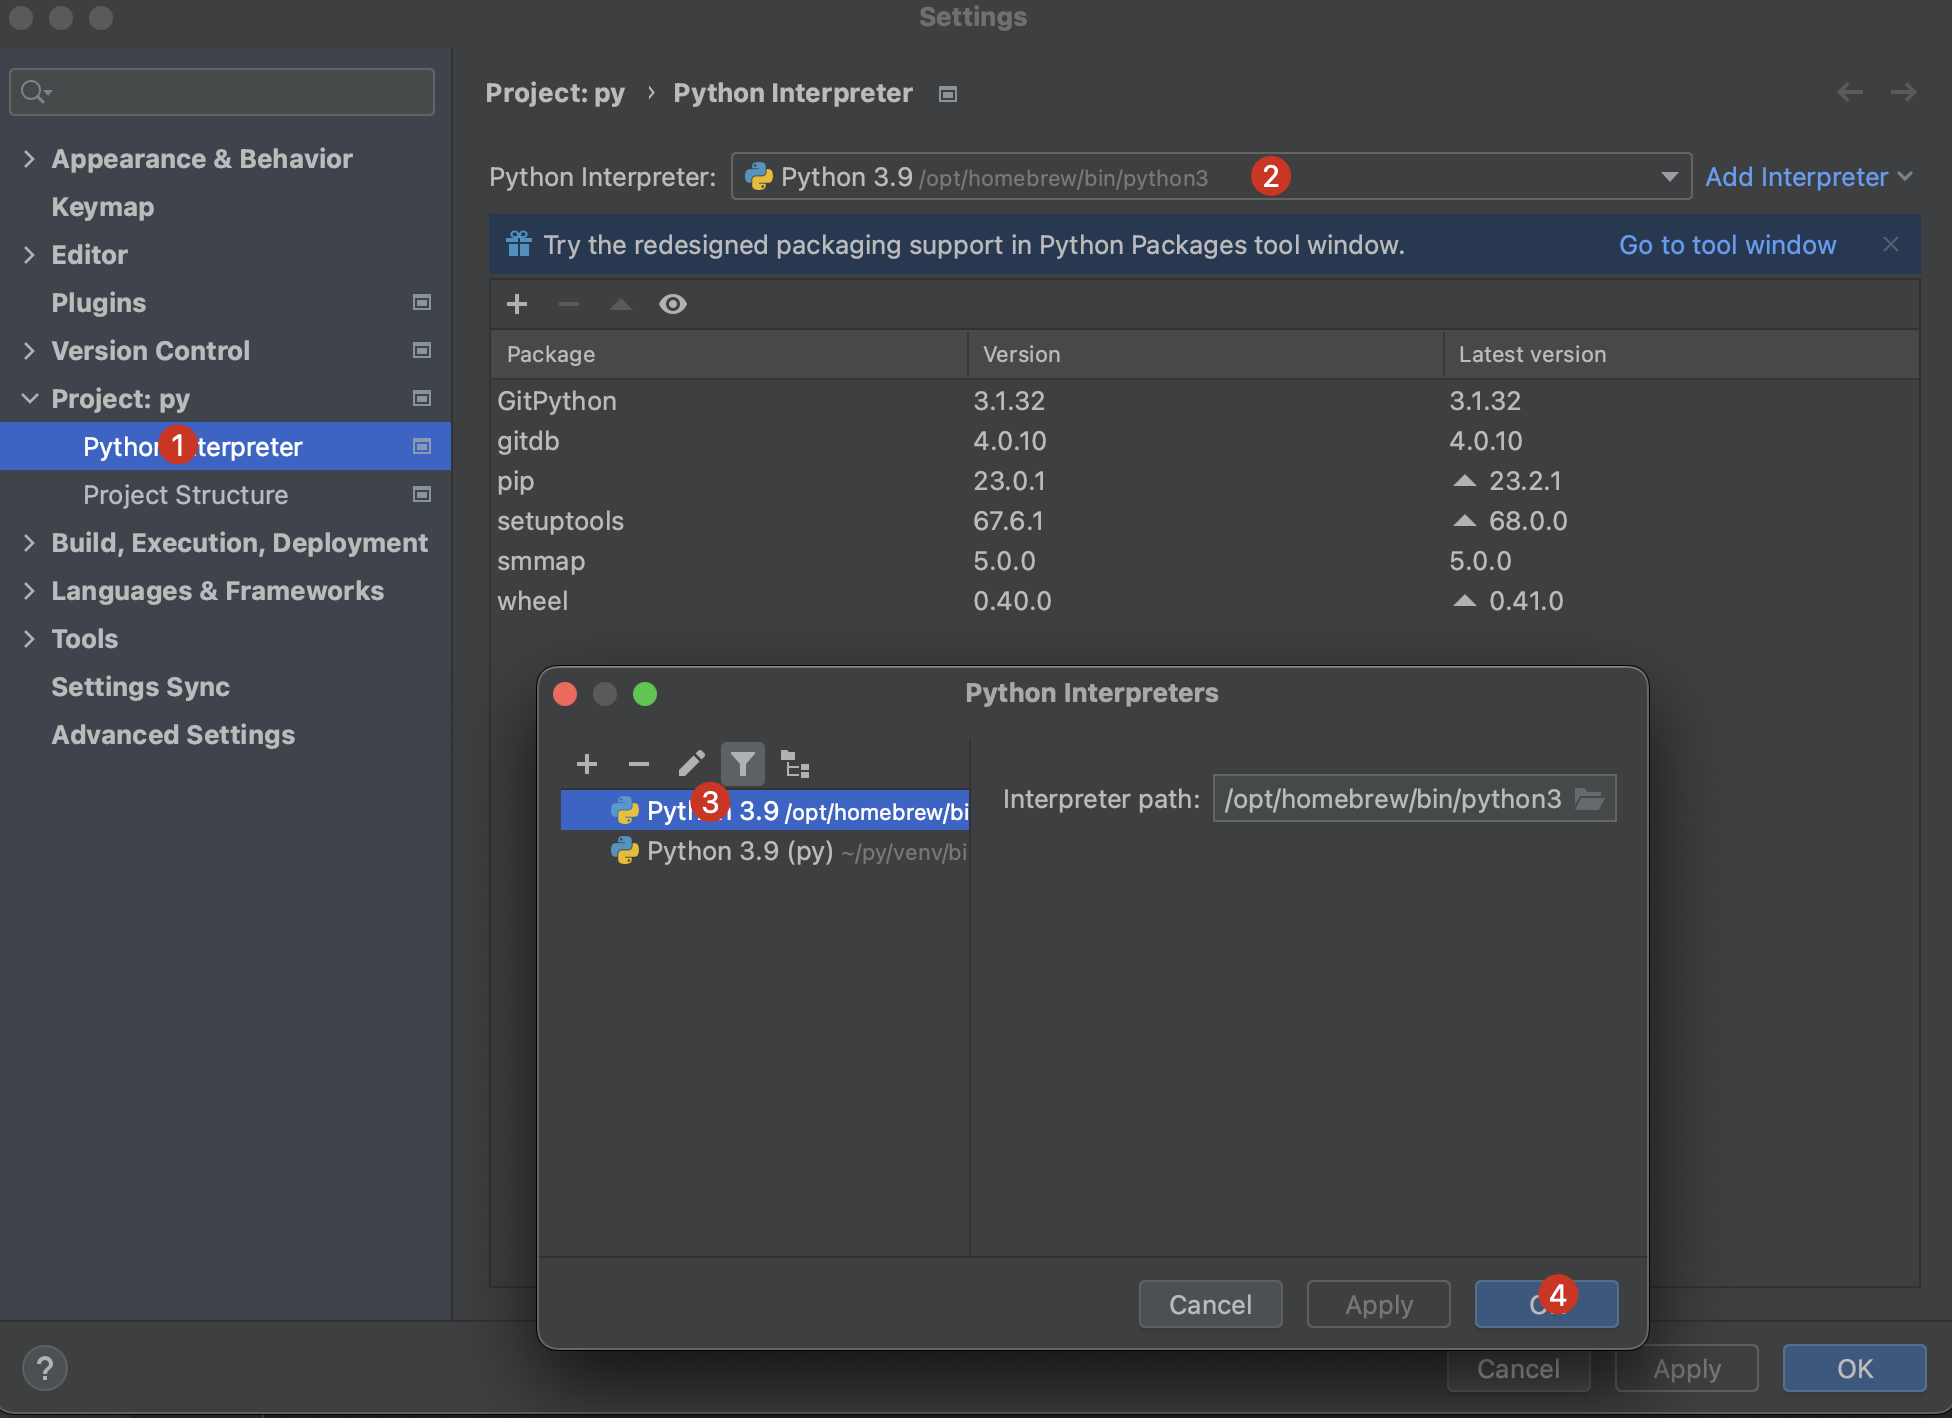This screenshot has height=1418, width=1952.
Task: Collapse Project: py tree node
Action: click(29, 399)
